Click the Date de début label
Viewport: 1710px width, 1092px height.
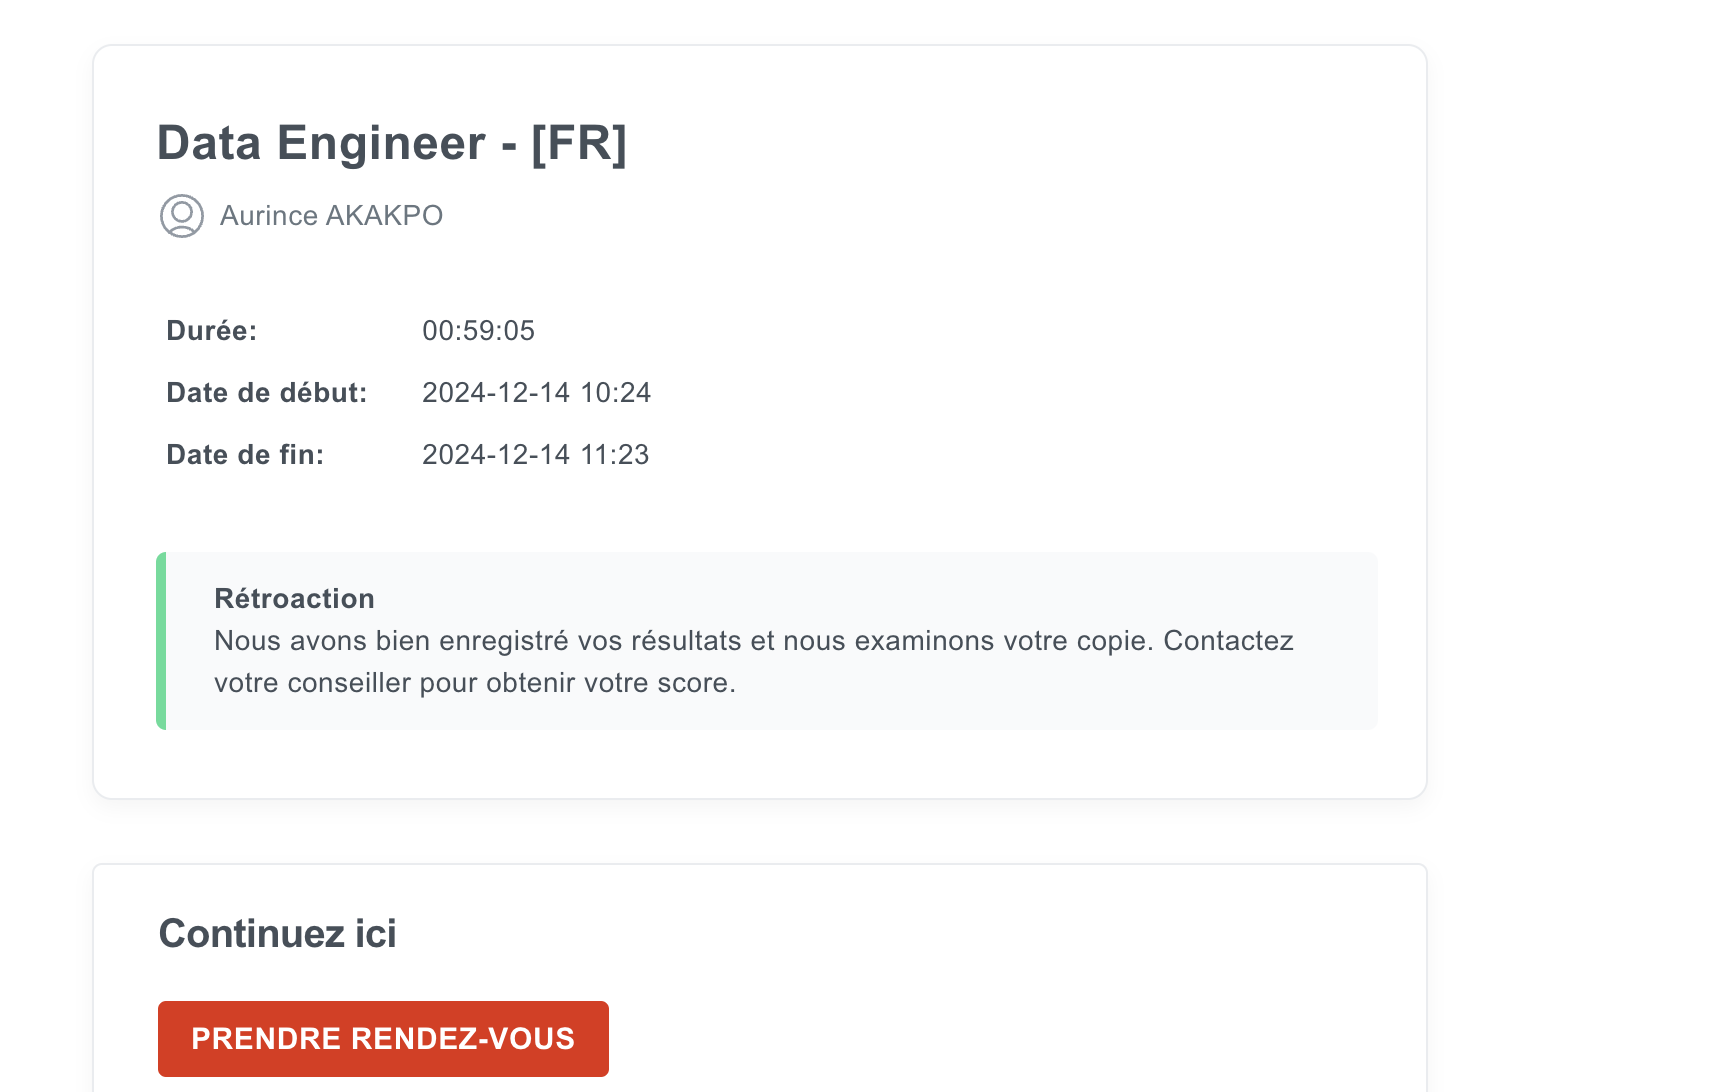tap(267, 393)
